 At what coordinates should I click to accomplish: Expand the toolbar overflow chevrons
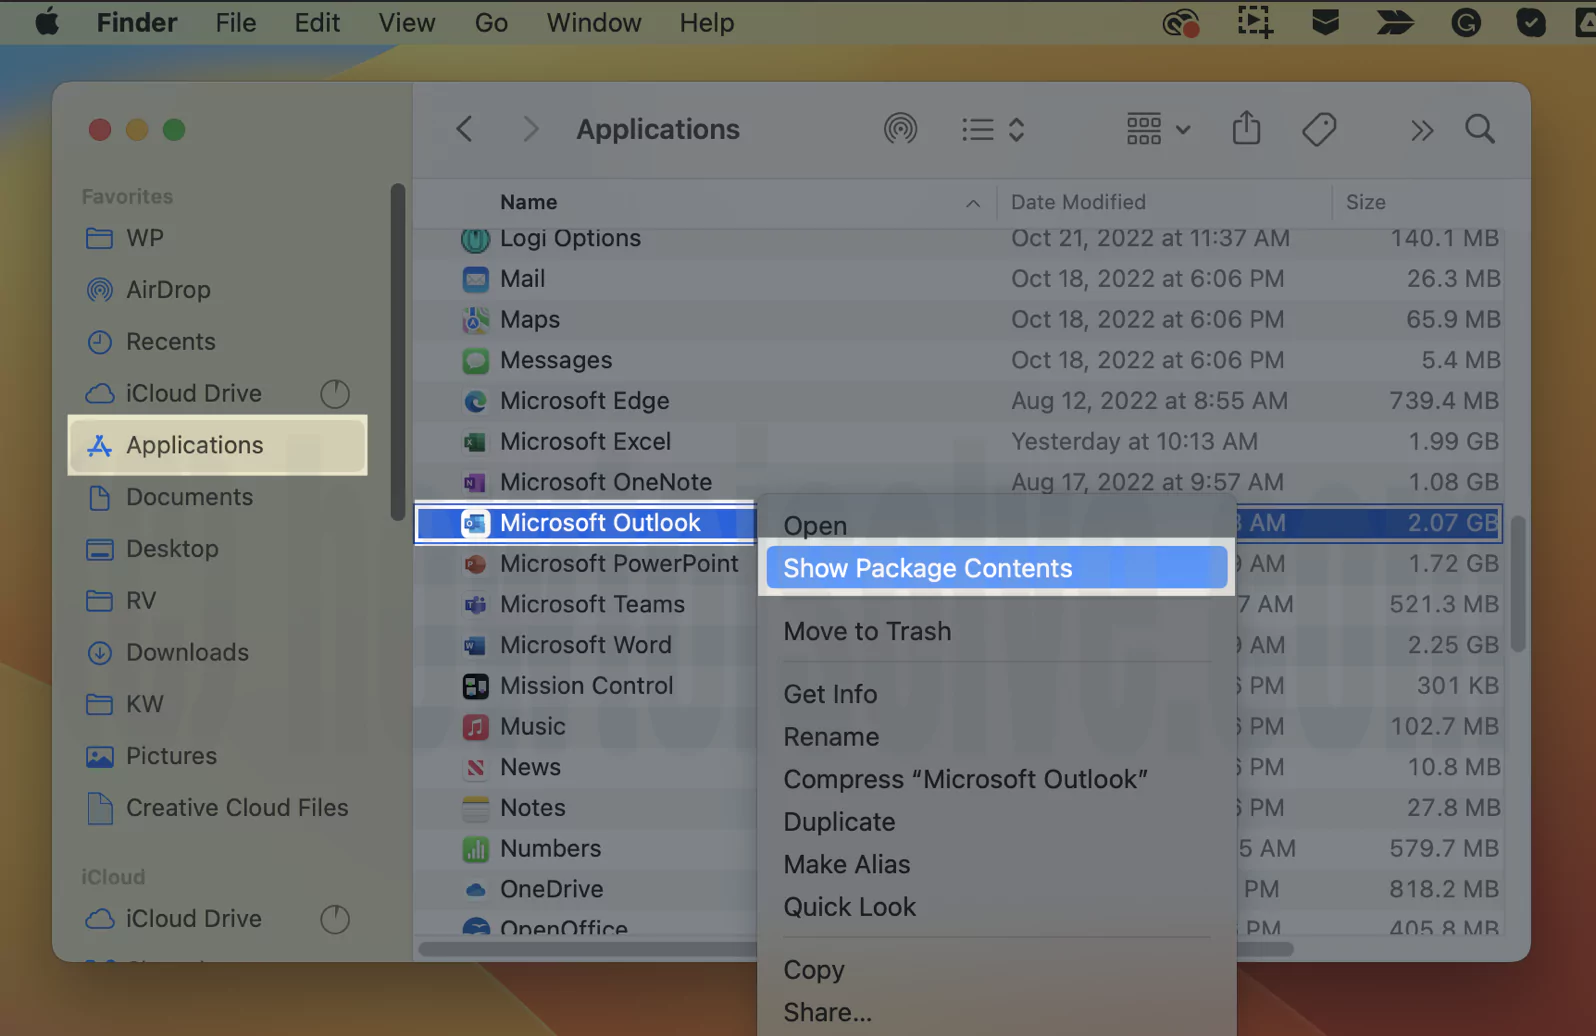coord(1421,130)
